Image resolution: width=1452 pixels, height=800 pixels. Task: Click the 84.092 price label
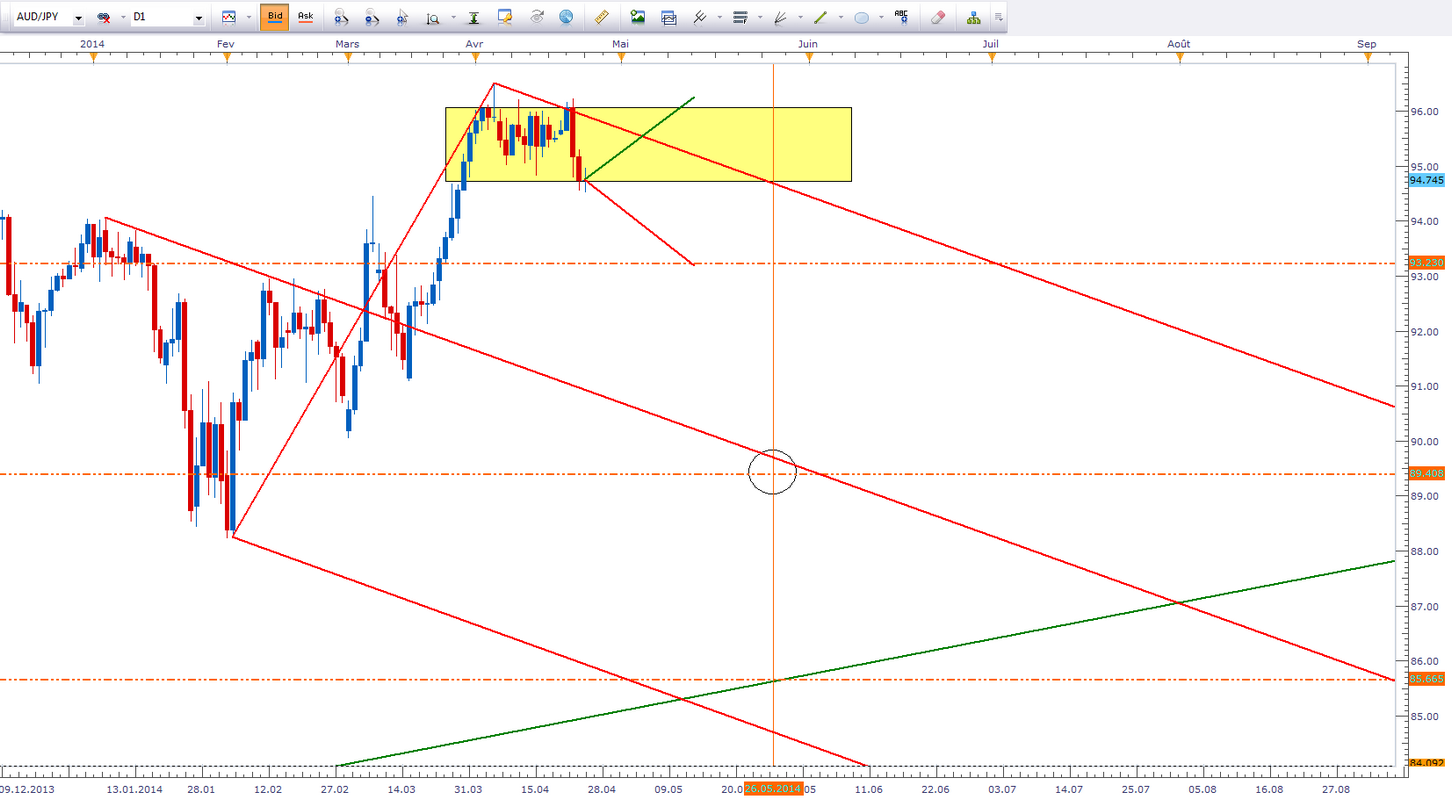pyautogui.click(x=1425, y=764)
